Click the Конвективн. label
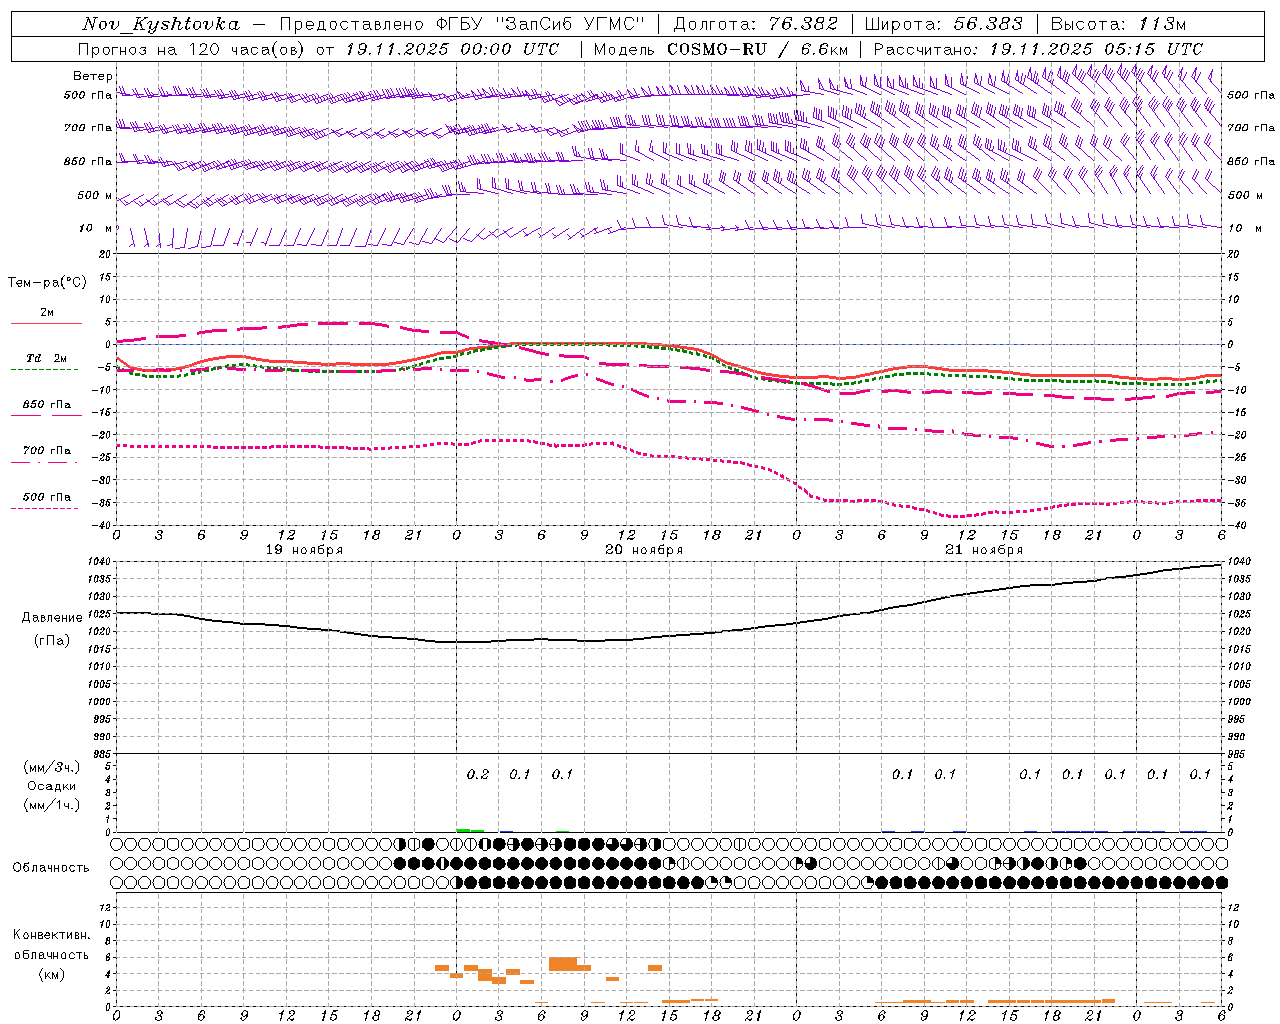Screen dimensions: 1280x1024 51,935
